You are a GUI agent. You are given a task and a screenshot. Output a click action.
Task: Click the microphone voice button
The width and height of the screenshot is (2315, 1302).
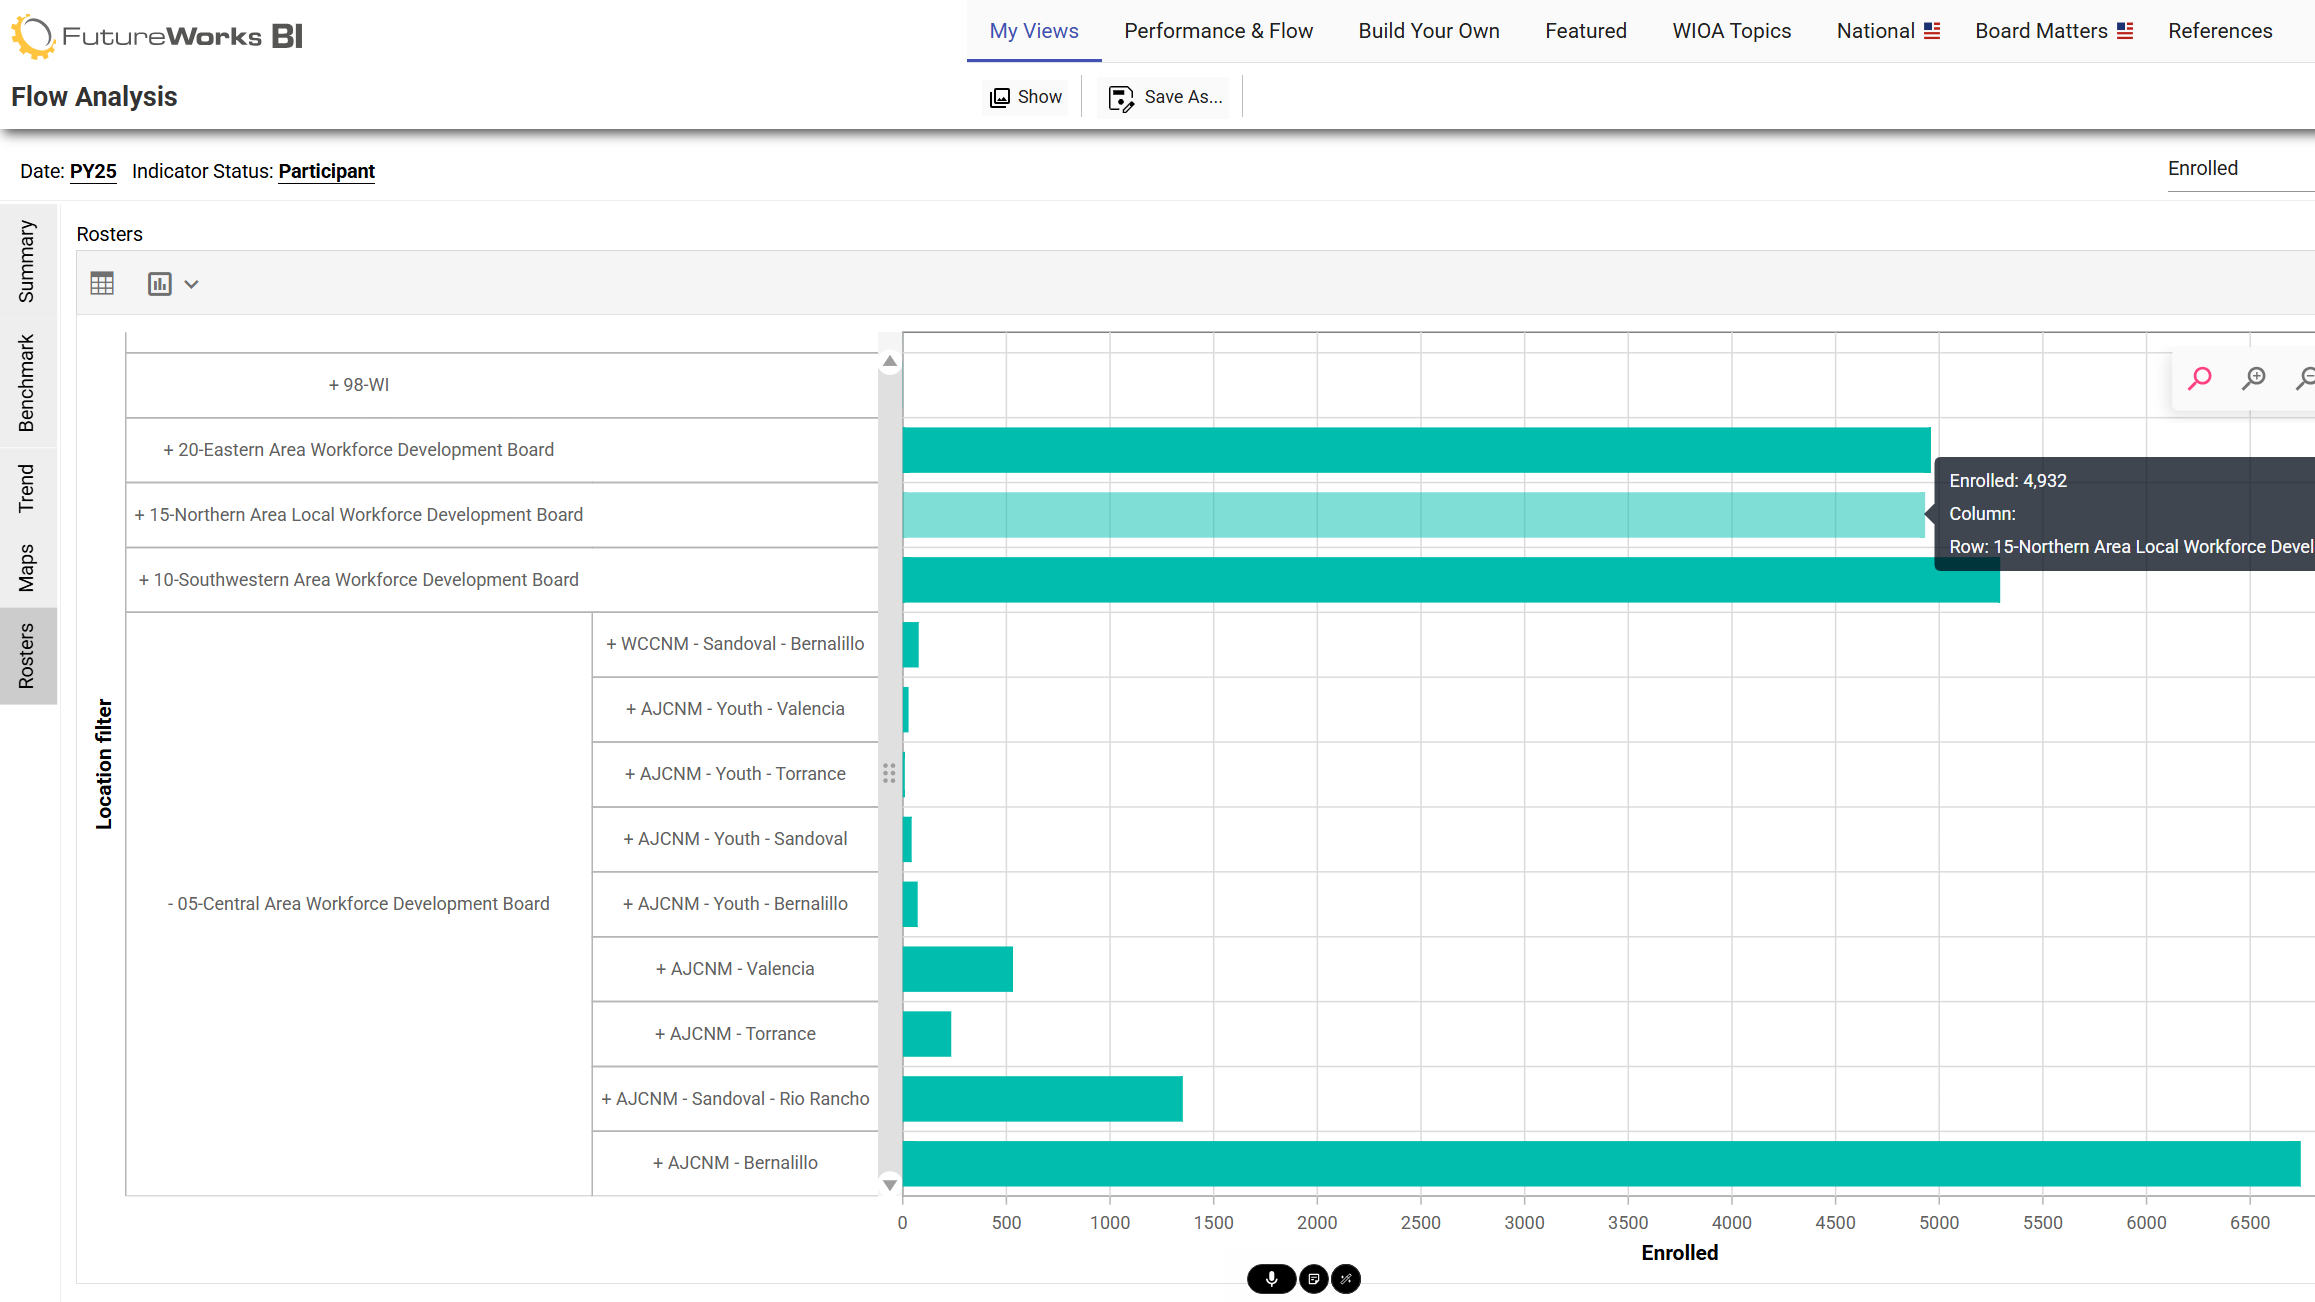1271,1279
